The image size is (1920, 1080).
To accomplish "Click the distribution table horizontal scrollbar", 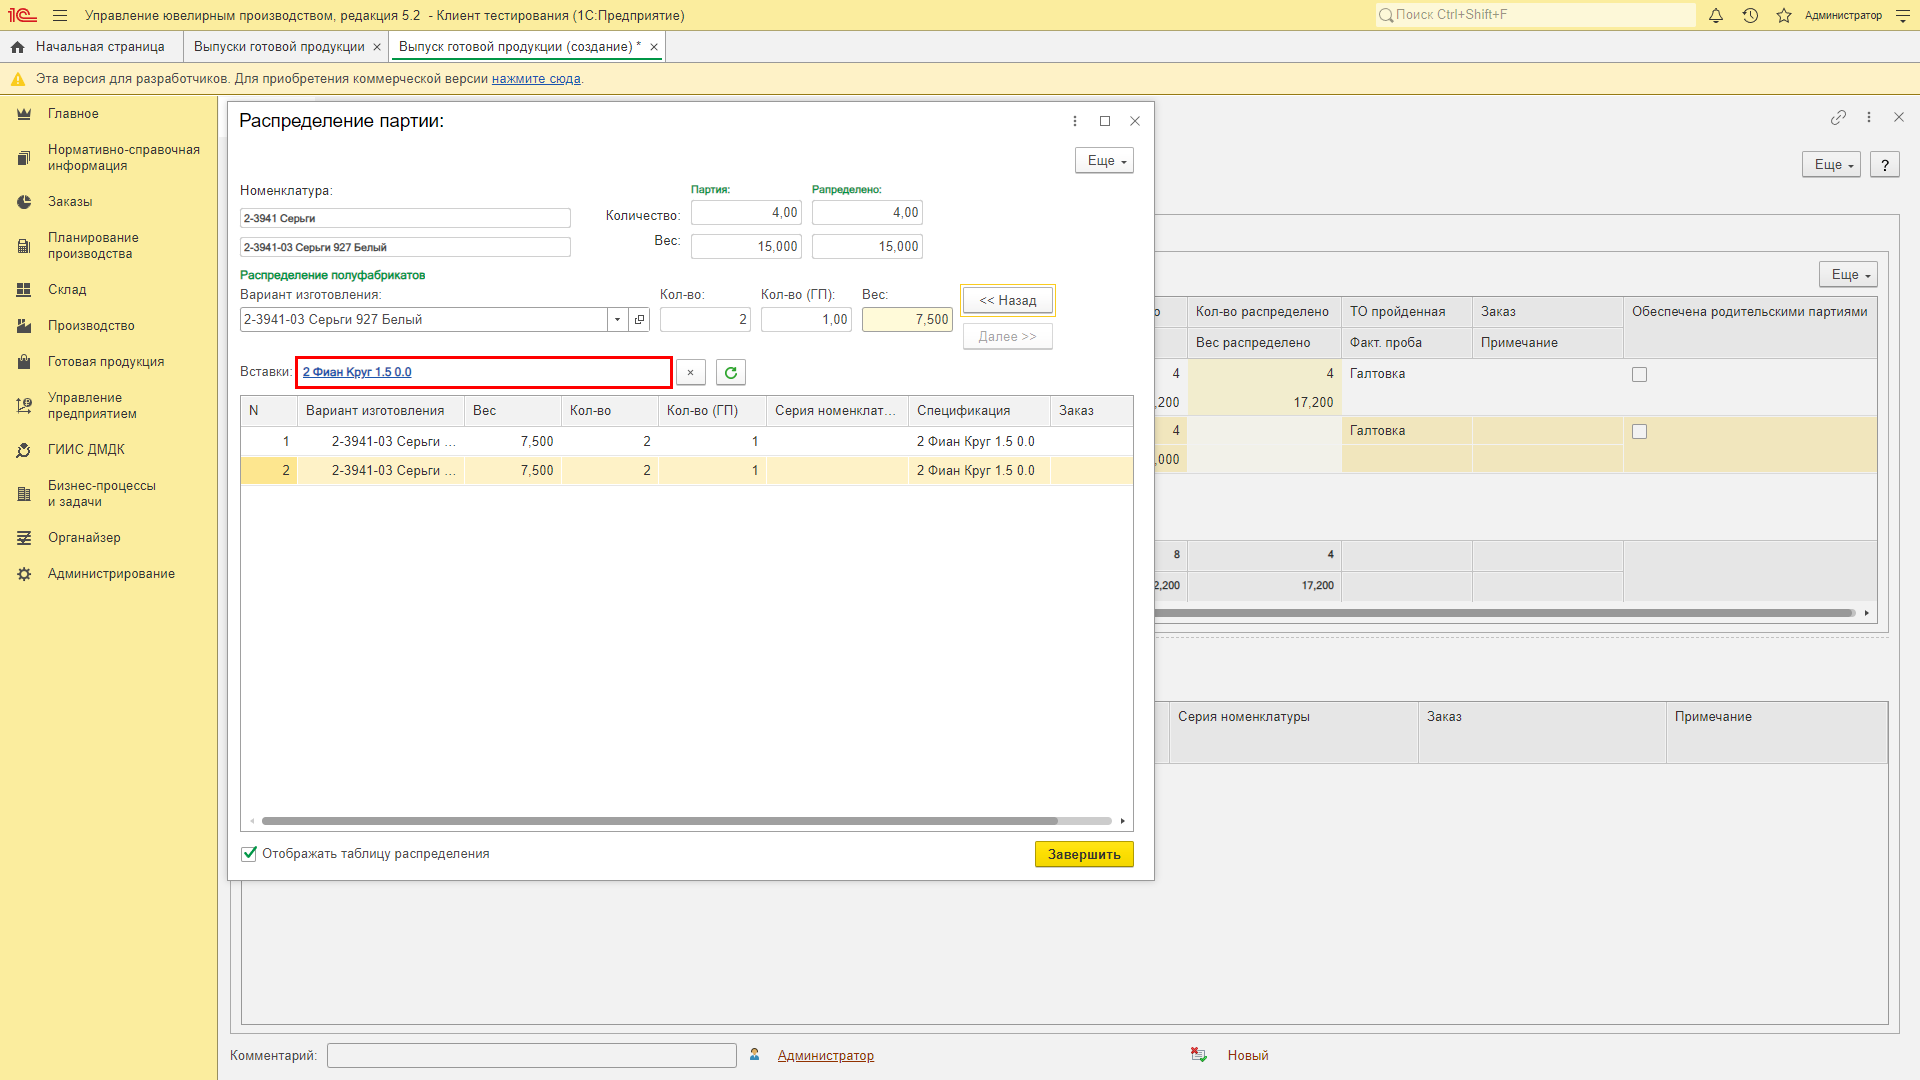I will [660, 821].
